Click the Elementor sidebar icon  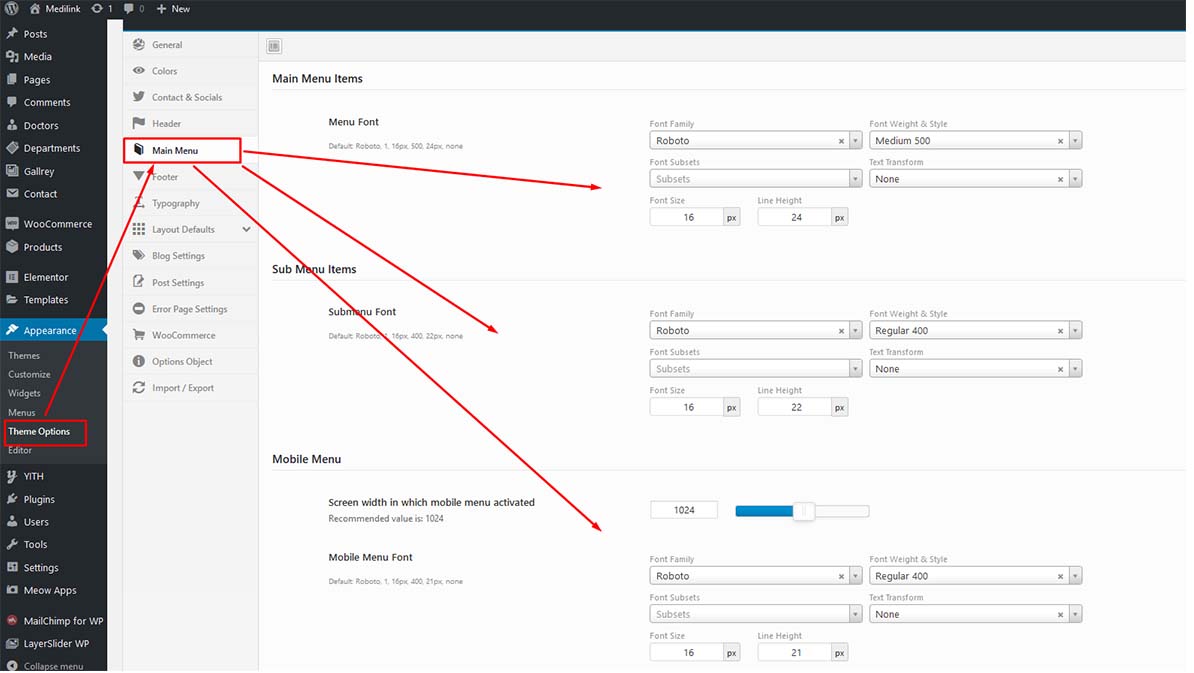coord(12,276)
